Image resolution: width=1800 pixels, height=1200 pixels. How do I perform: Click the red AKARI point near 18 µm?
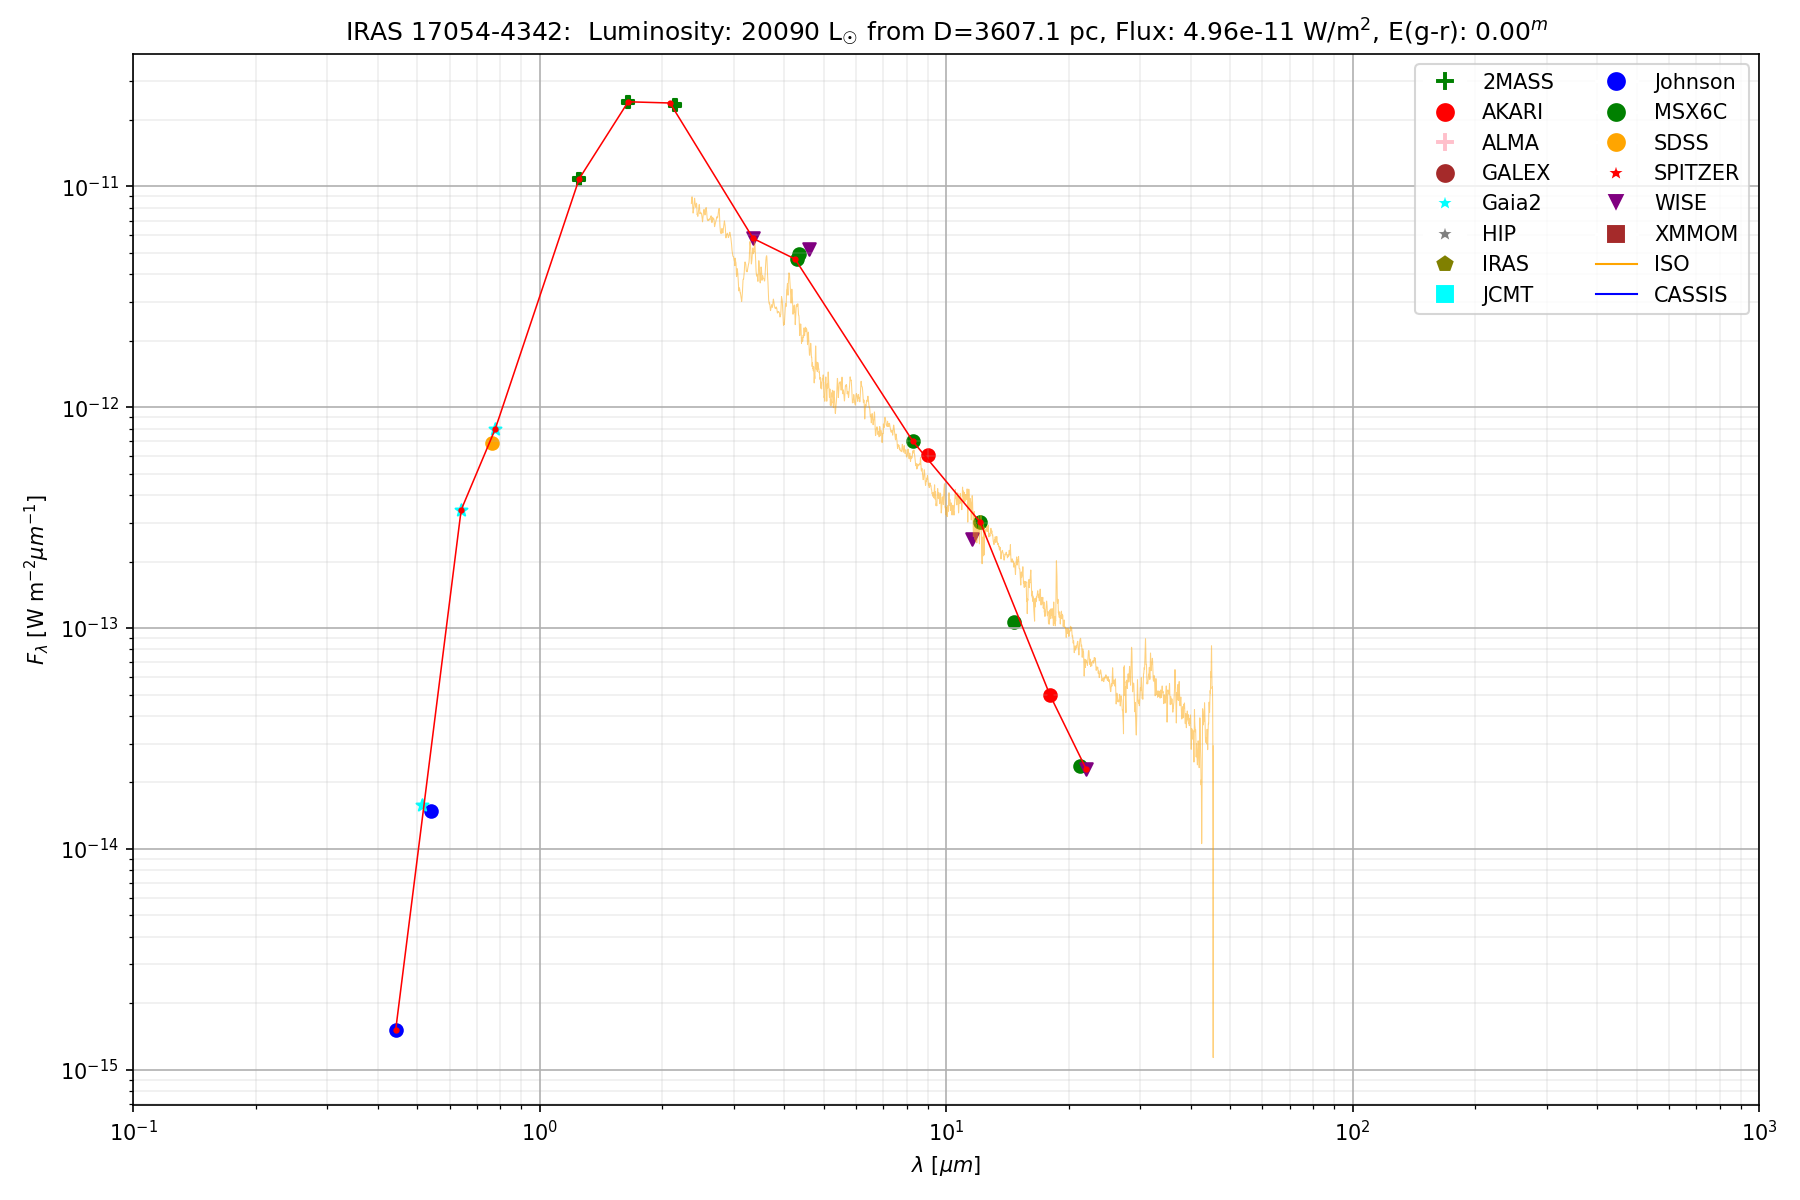coord(1050,695)
